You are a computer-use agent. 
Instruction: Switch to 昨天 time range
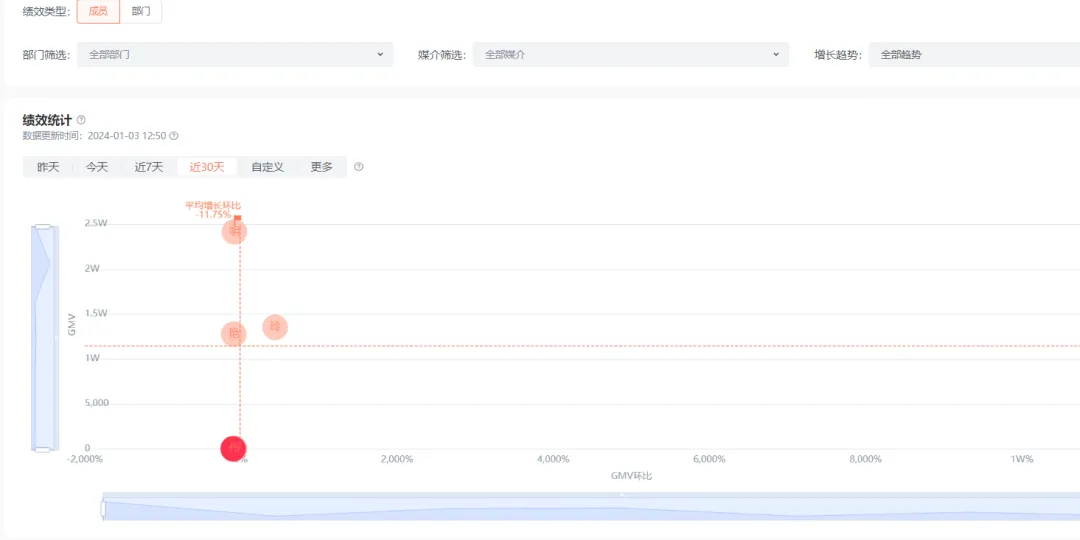[48, 167]
